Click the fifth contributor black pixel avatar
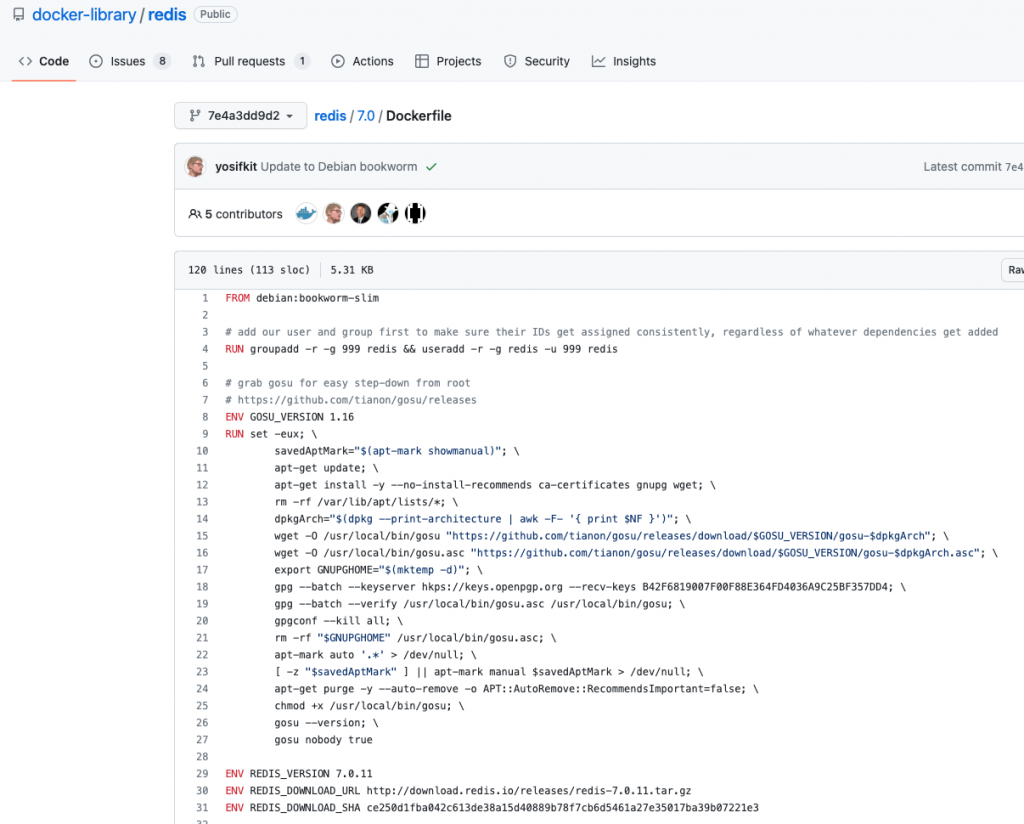Viewport: 1024px width, 824px height. tap(415, 213)
